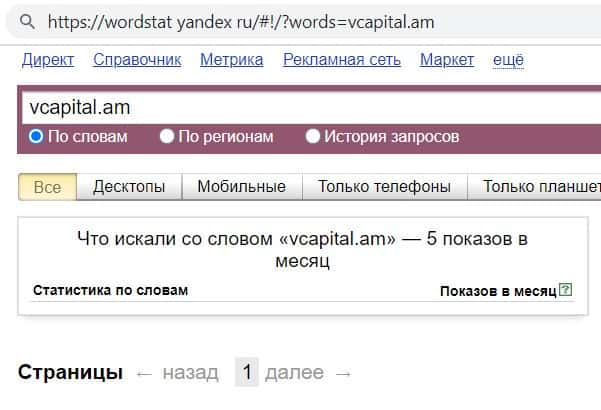Select the История запросов radio button
Screen dimensions: 601x410
pyautogui.click(x=313, y=136)
